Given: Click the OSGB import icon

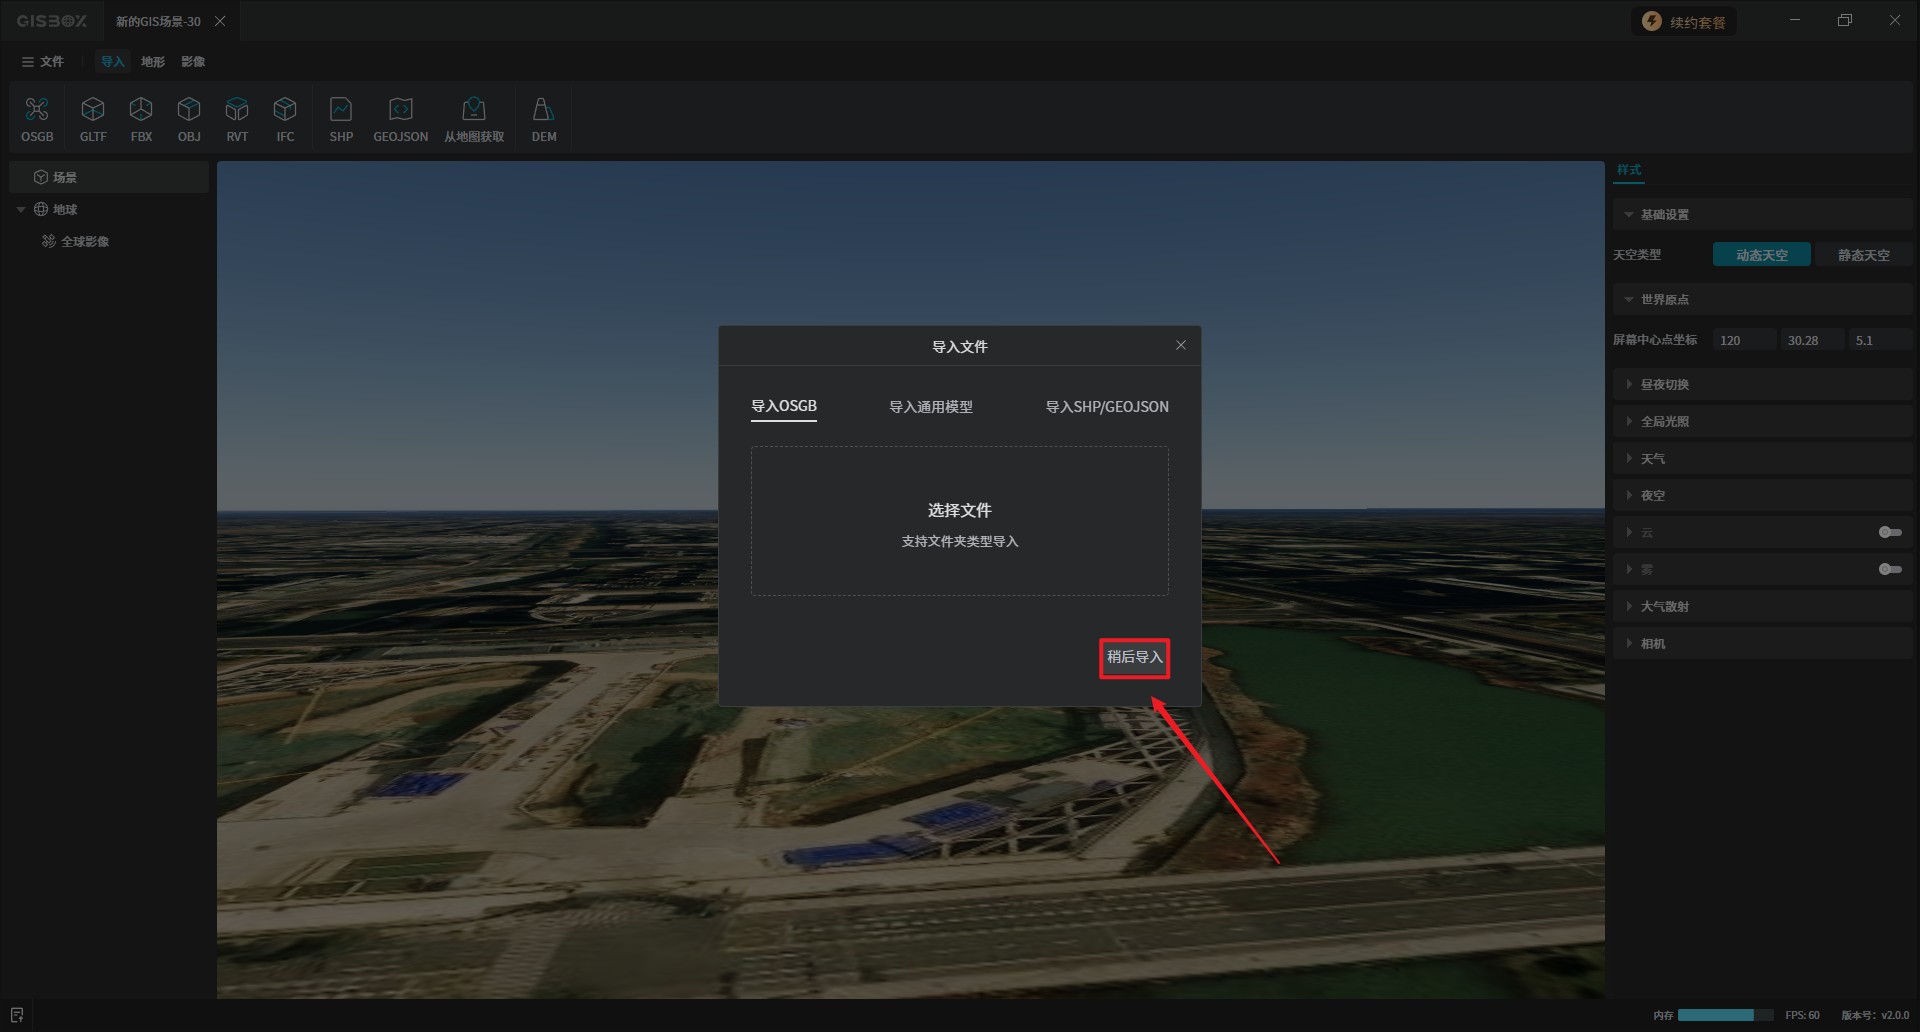Looking at the screenshot, I should click(x=37, y=118).
